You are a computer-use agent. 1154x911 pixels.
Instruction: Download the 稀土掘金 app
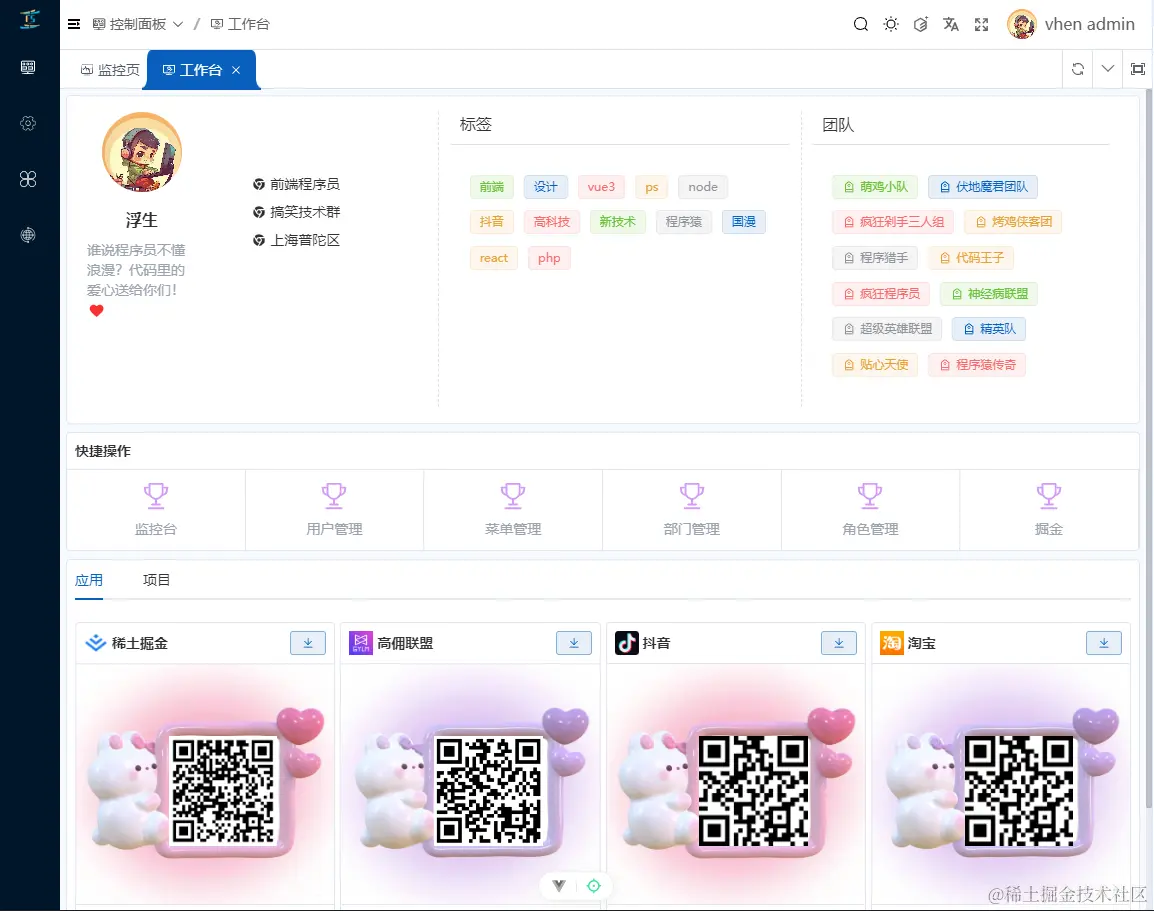[x=308, y=643]
